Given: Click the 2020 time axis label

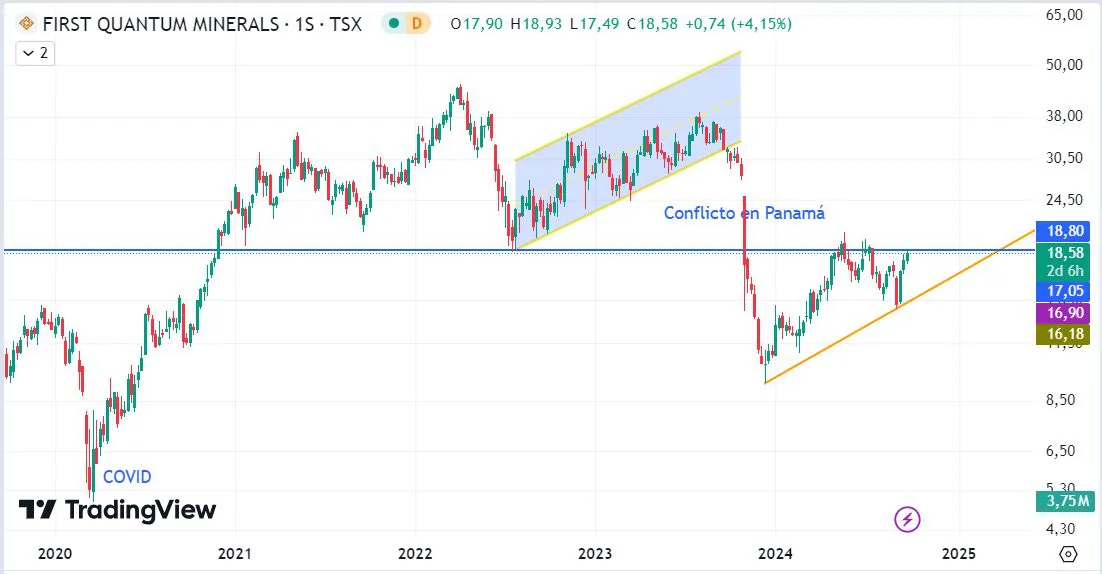Looking at the screenshot, I should point(54,553).
